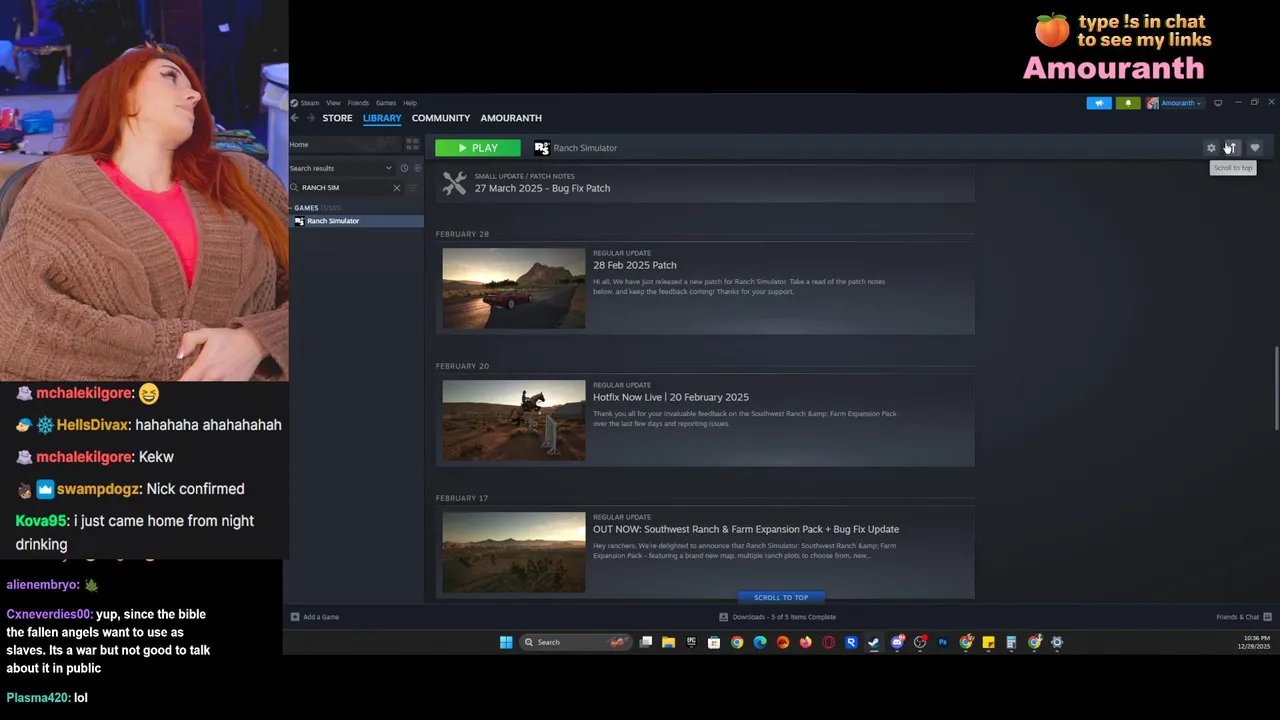Sort library by recent activity clock icon

point(404,168)
